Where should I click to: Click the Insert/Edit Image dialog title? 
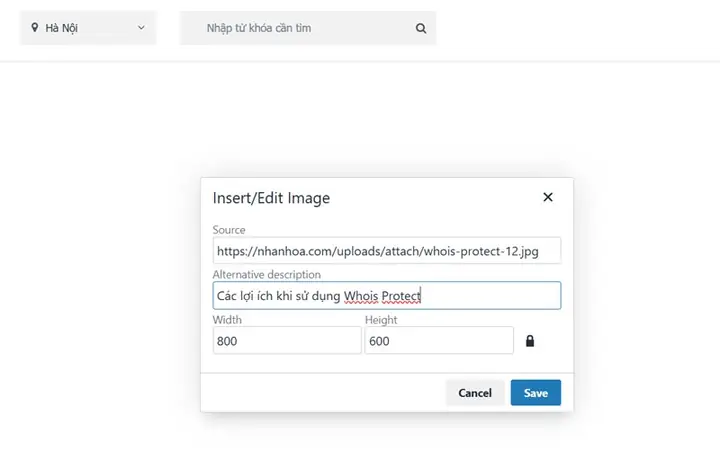(271, 198)
